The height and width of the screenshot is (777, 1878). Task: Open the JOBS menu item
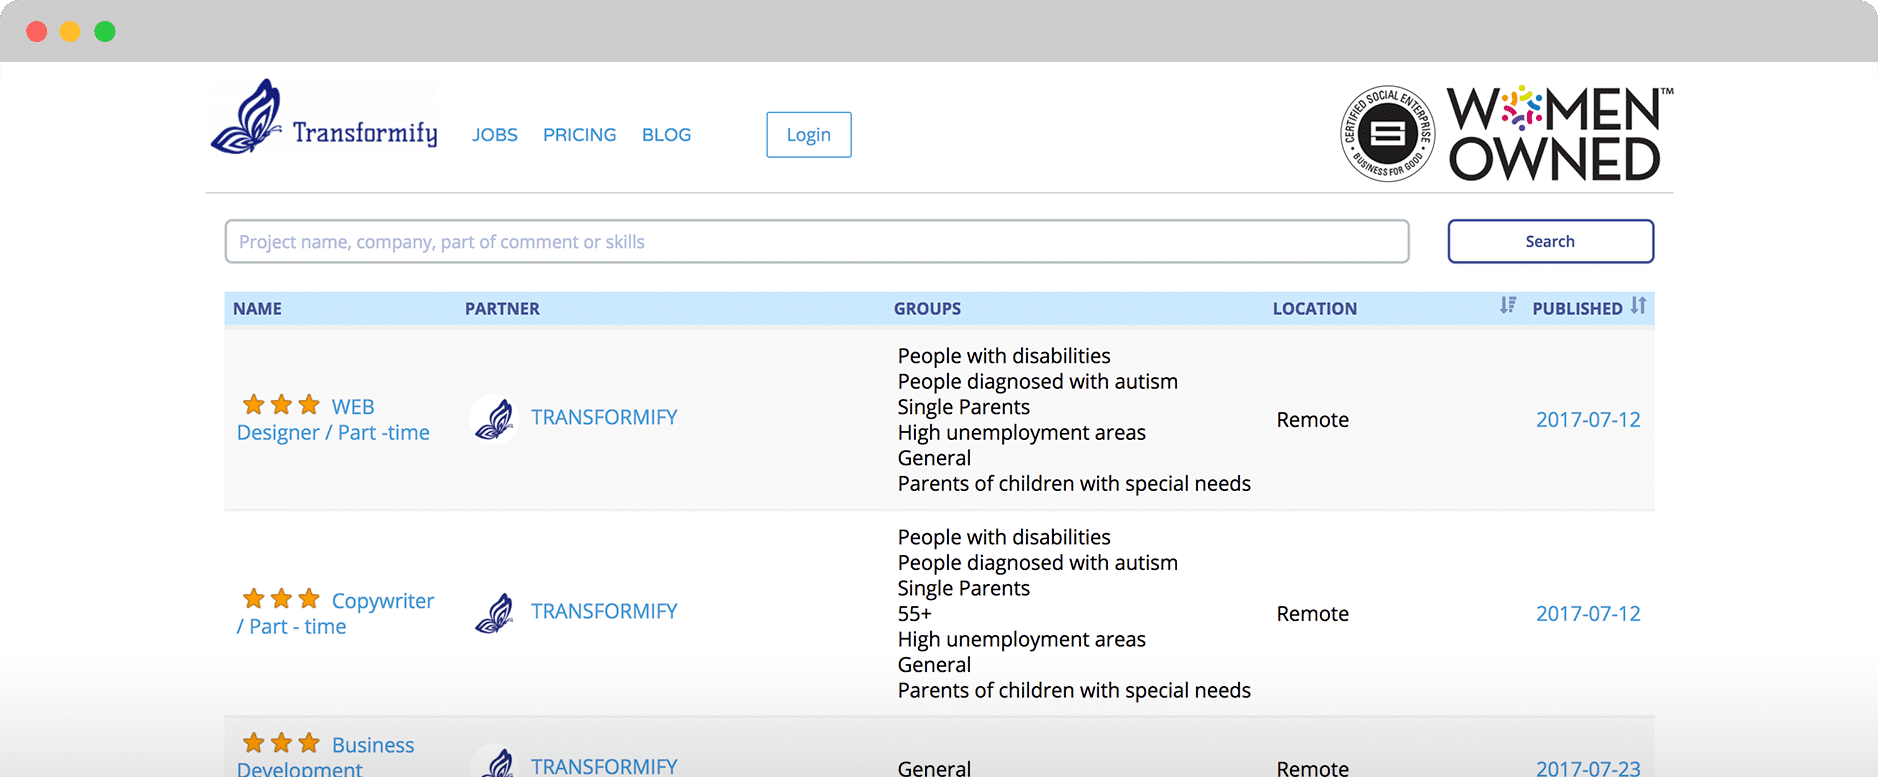[x=494, y=135]
